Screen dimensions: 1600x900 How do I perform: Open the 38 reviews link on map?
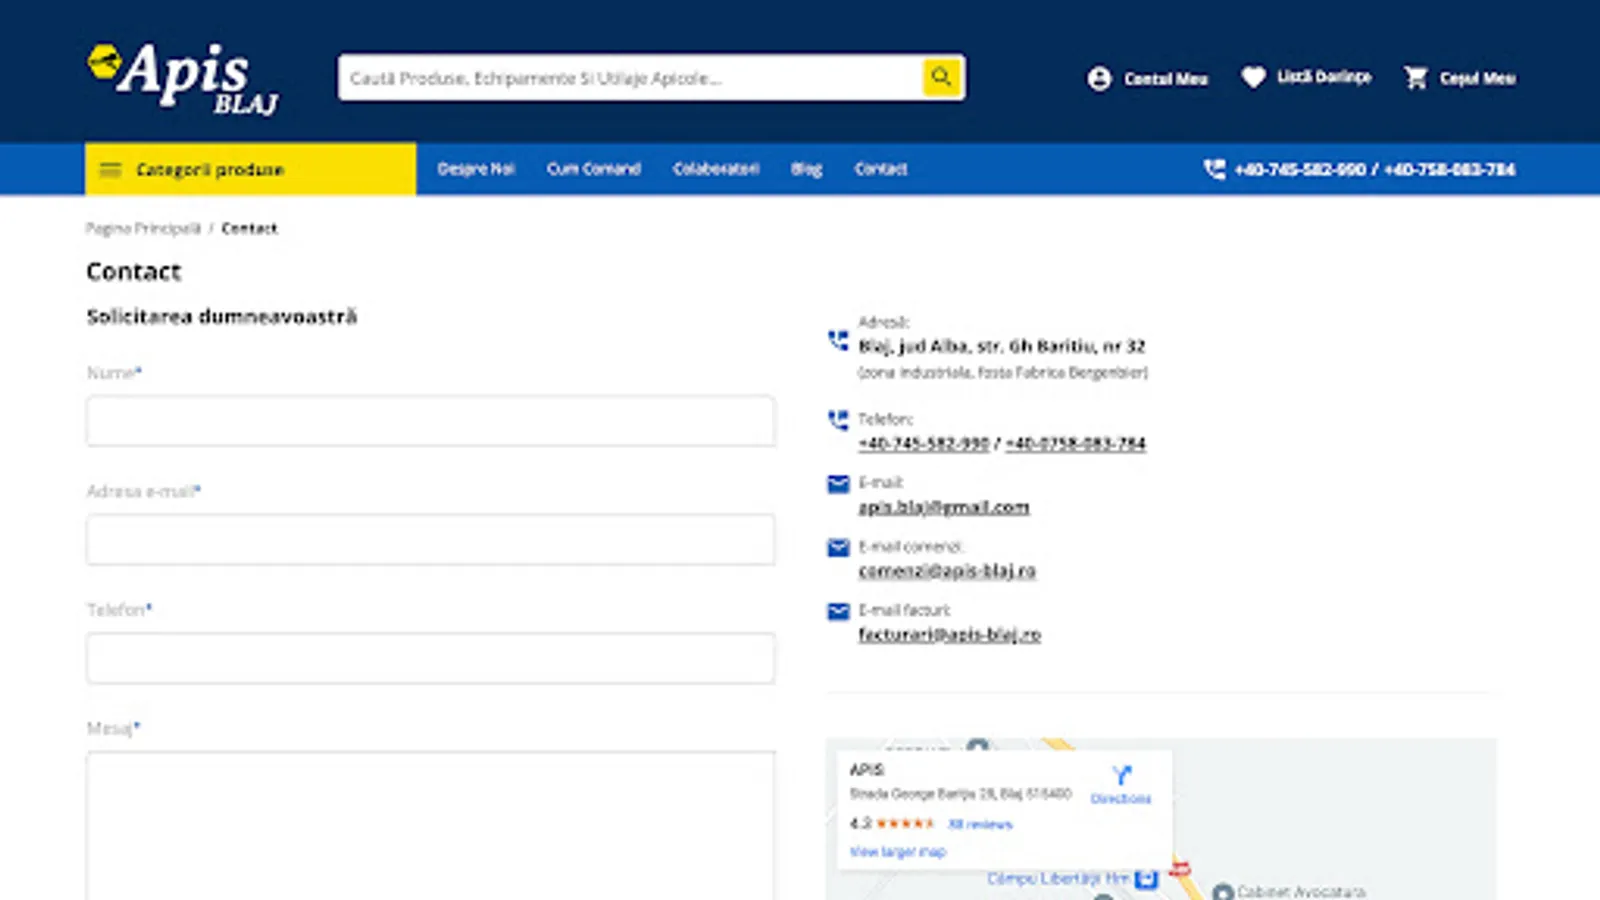(980, 824)
